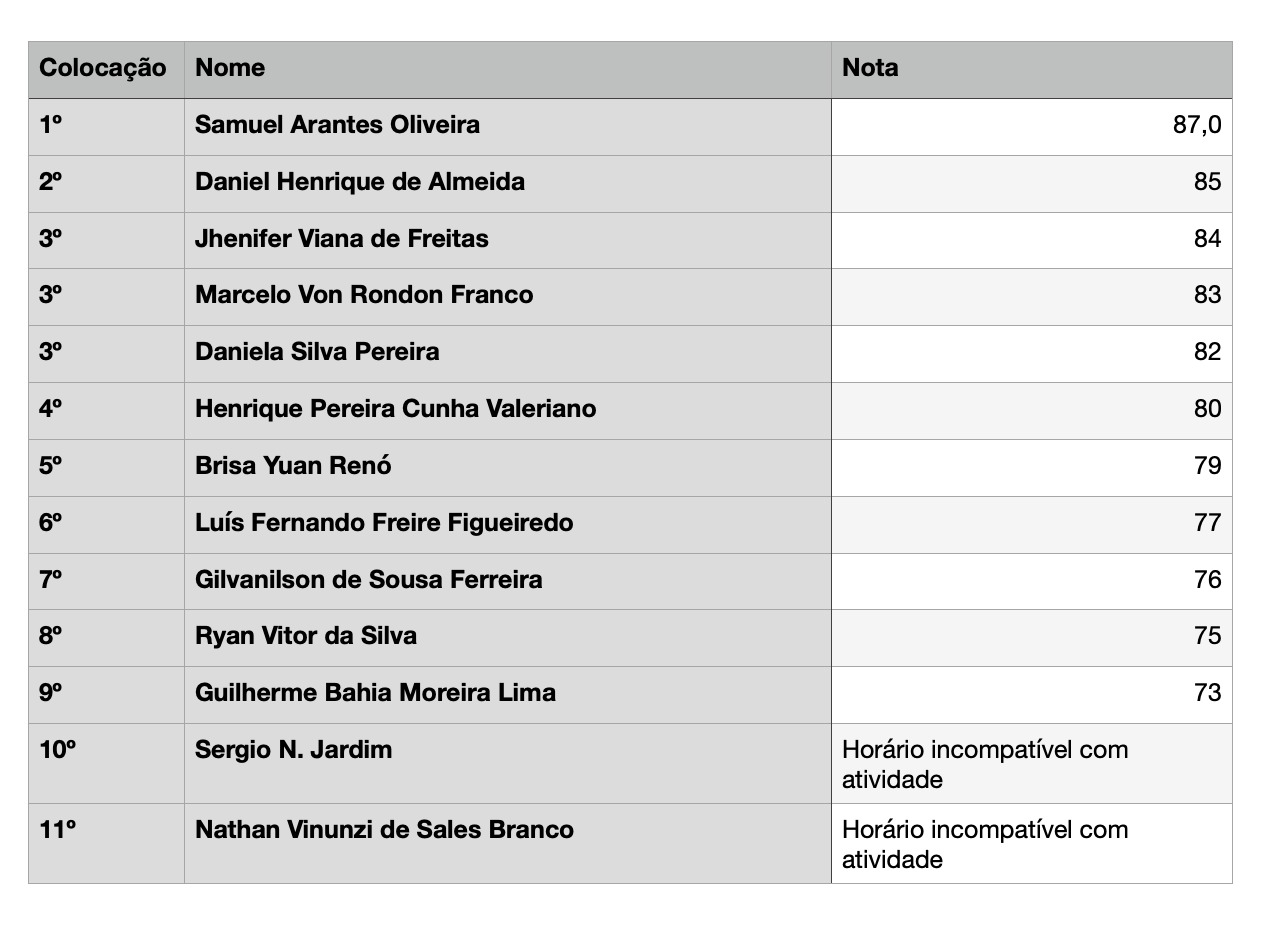Click the Colocação column header
The height and width of the screenshot is (936, 1272).
[102, 68]
